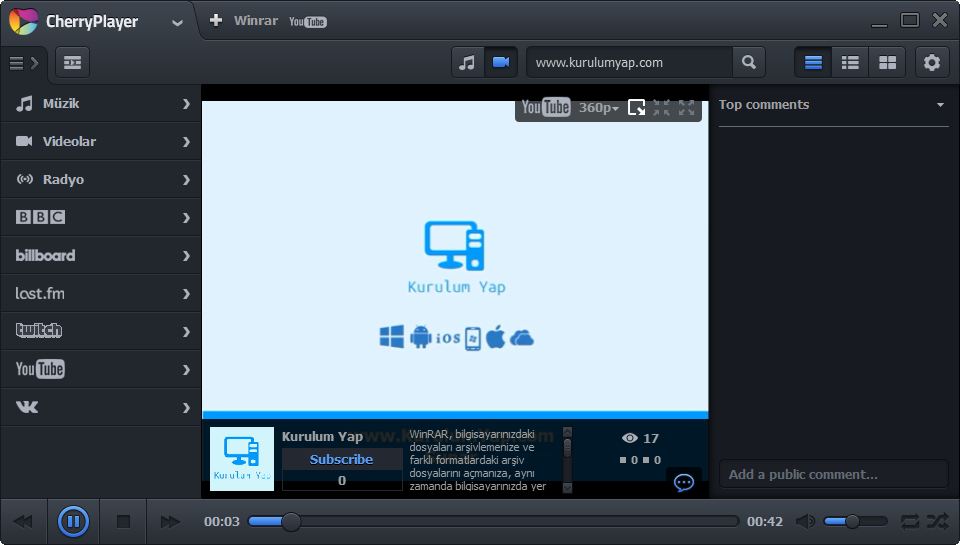960x545 pixels.
Task: Select the grid thumbnails view mode
Action: [x=887, y=62]
